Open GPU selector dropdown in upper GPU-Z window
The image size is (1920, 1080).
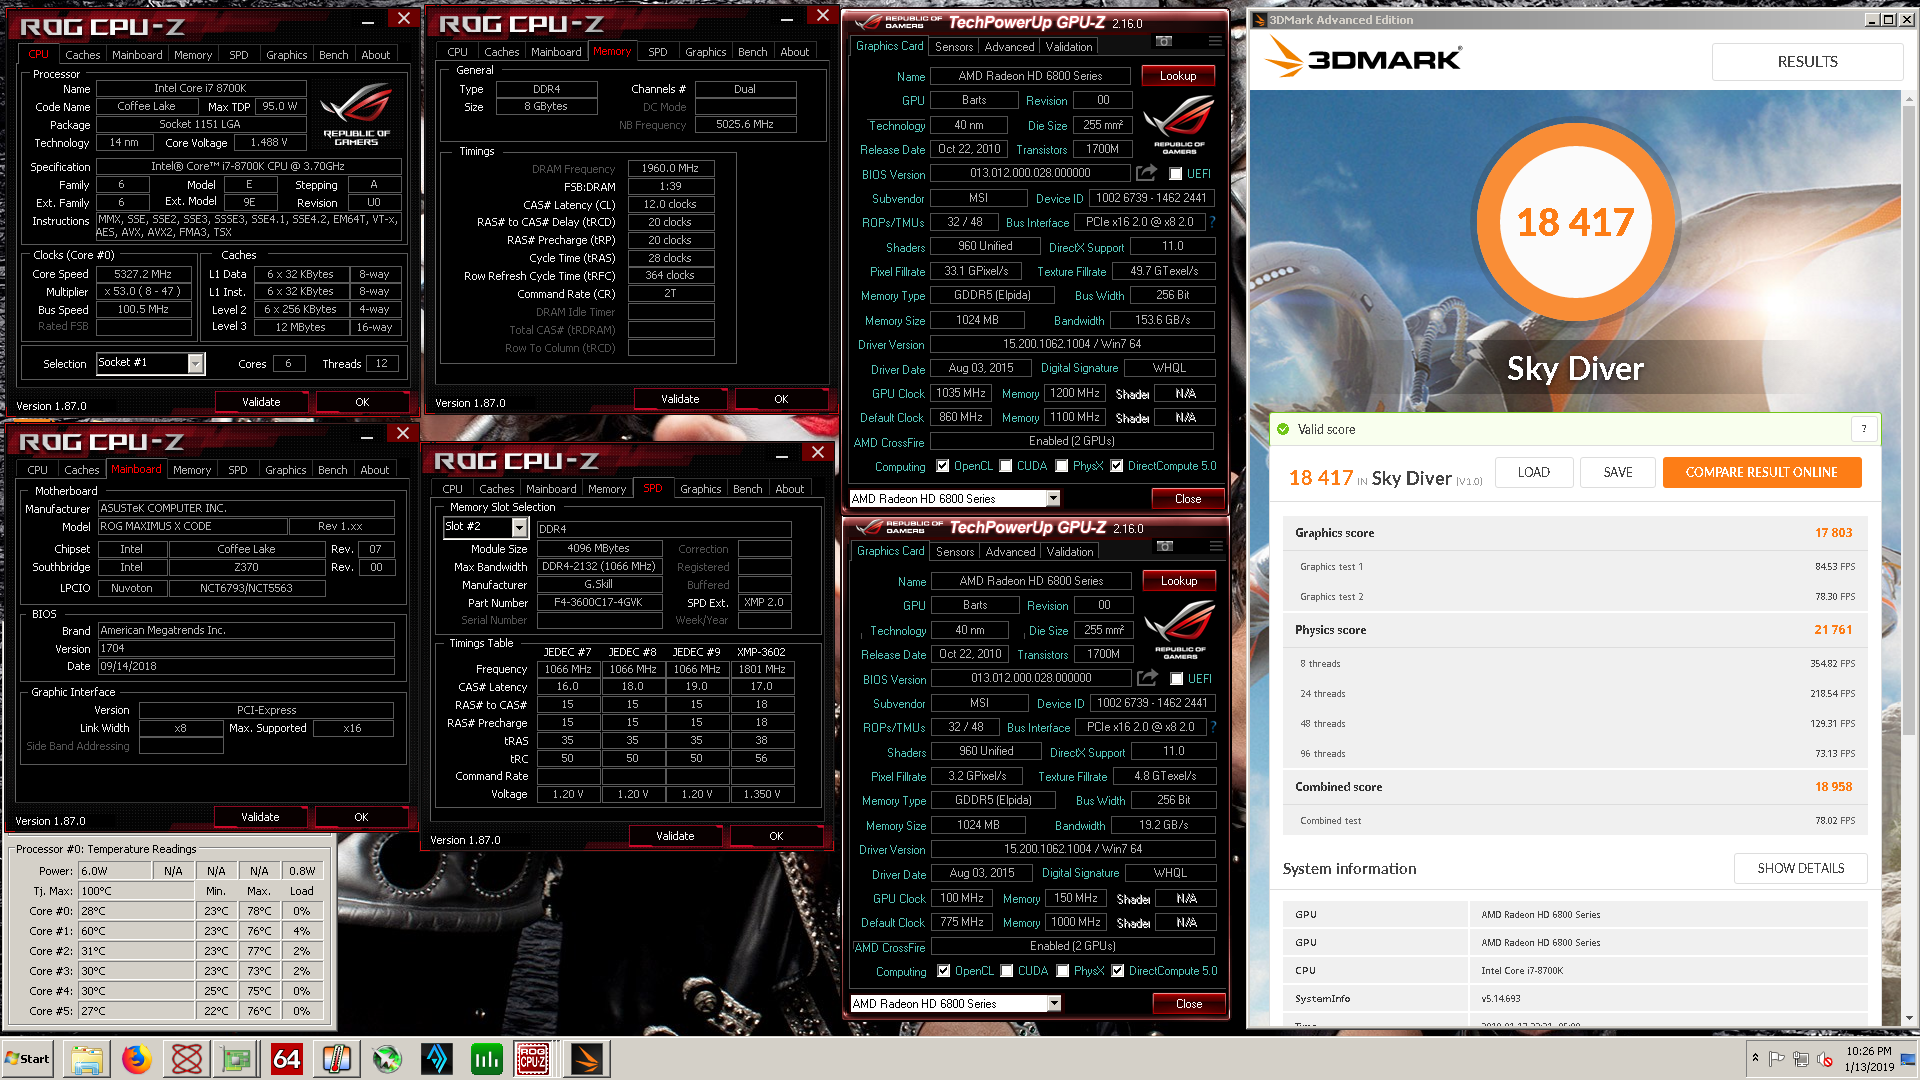pos(1053,498)
